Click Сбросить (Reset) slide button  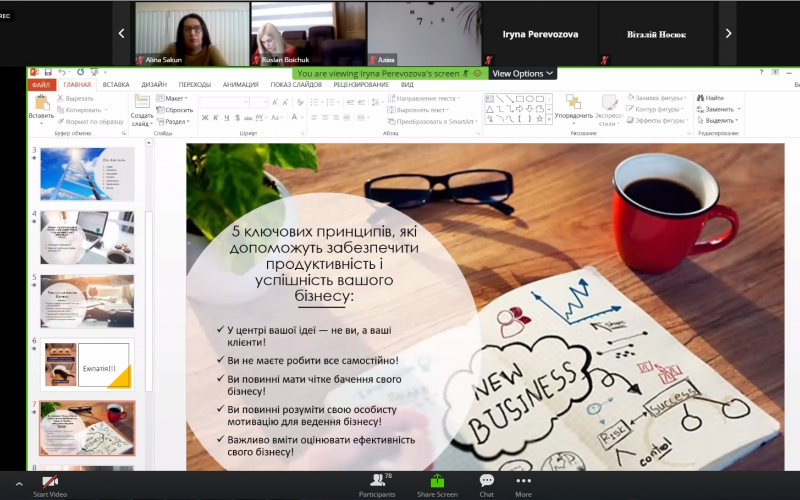pyautogui.click(x=174, y=110)
